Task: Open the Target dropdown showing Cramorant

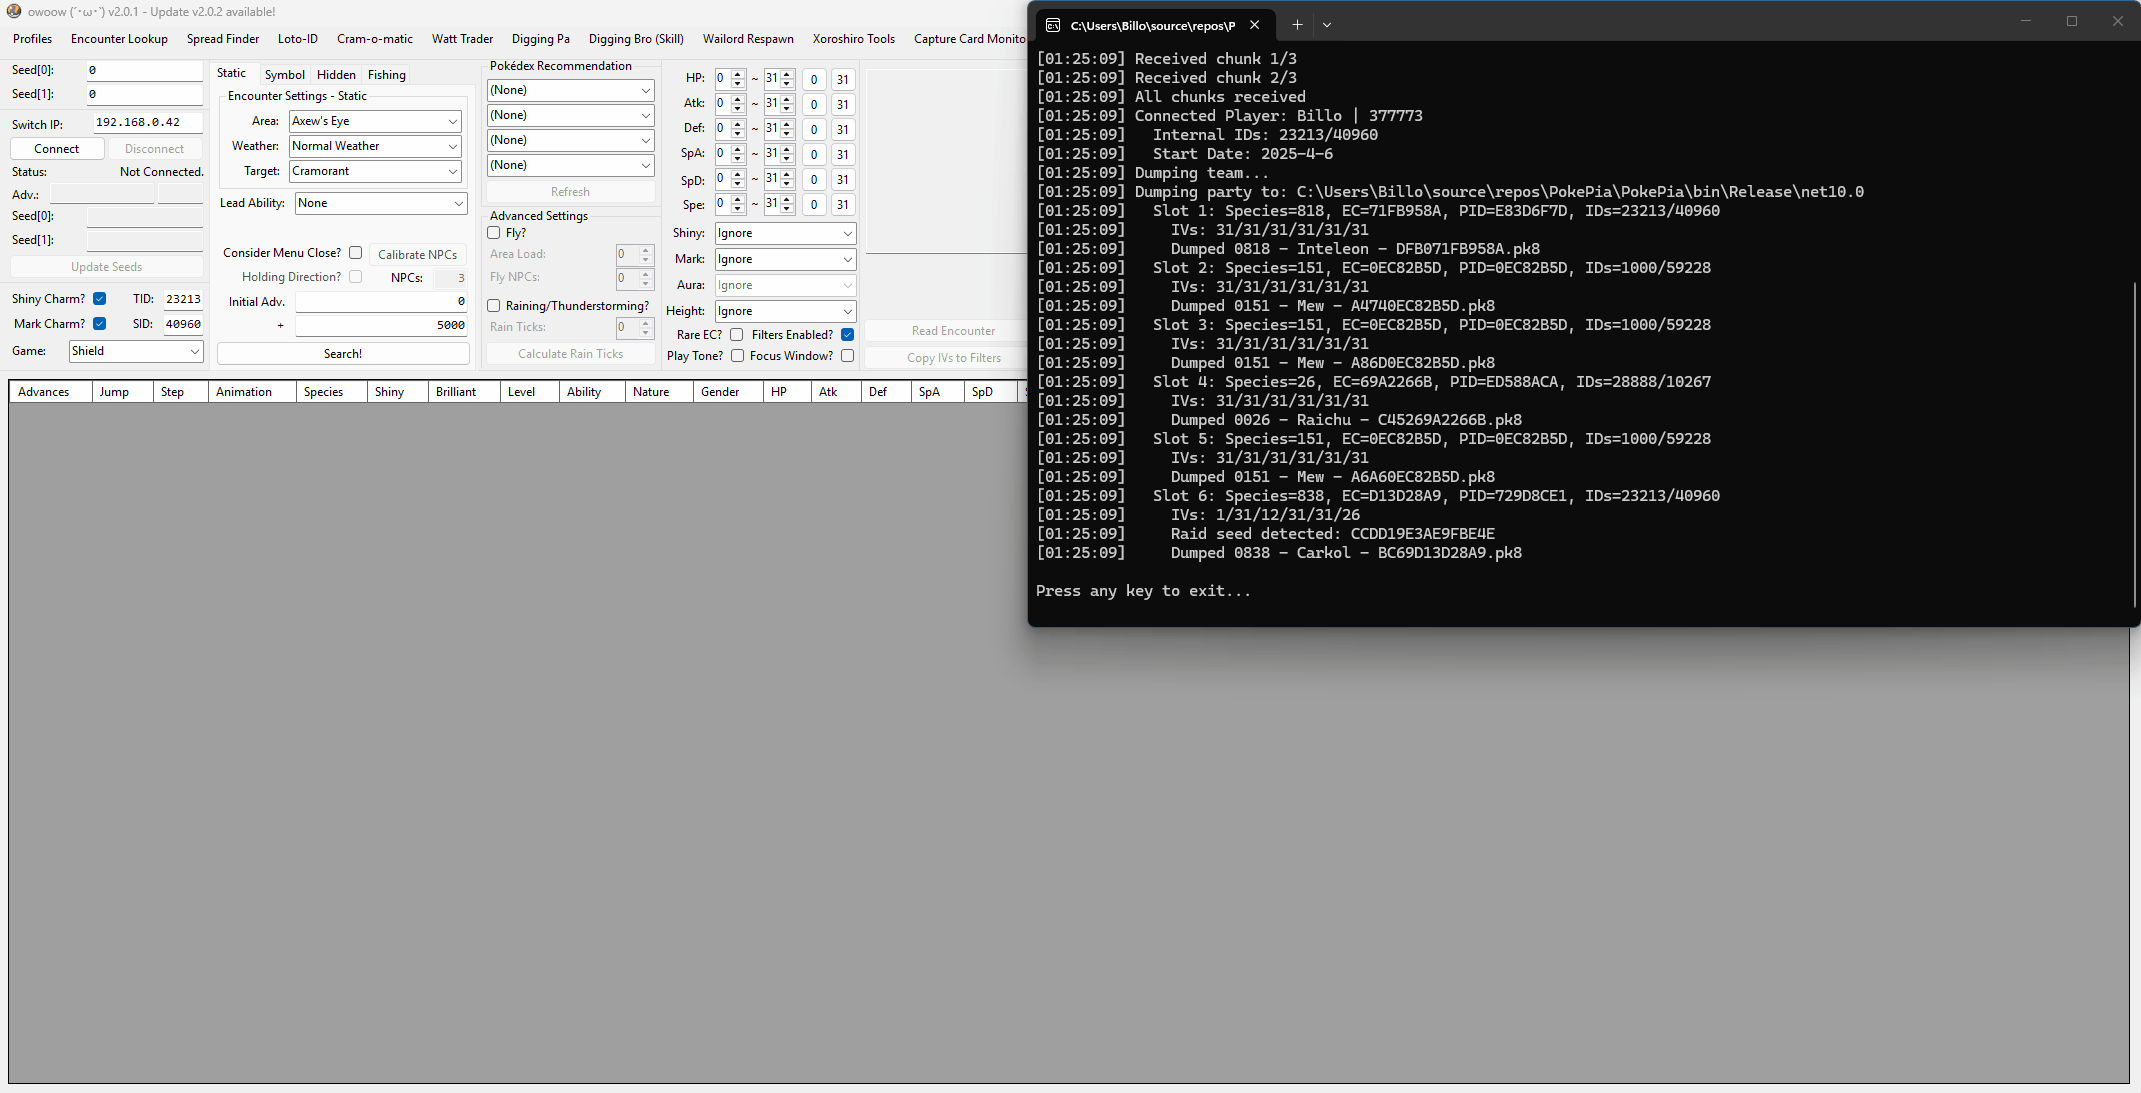Action: (x=375, y=171)
